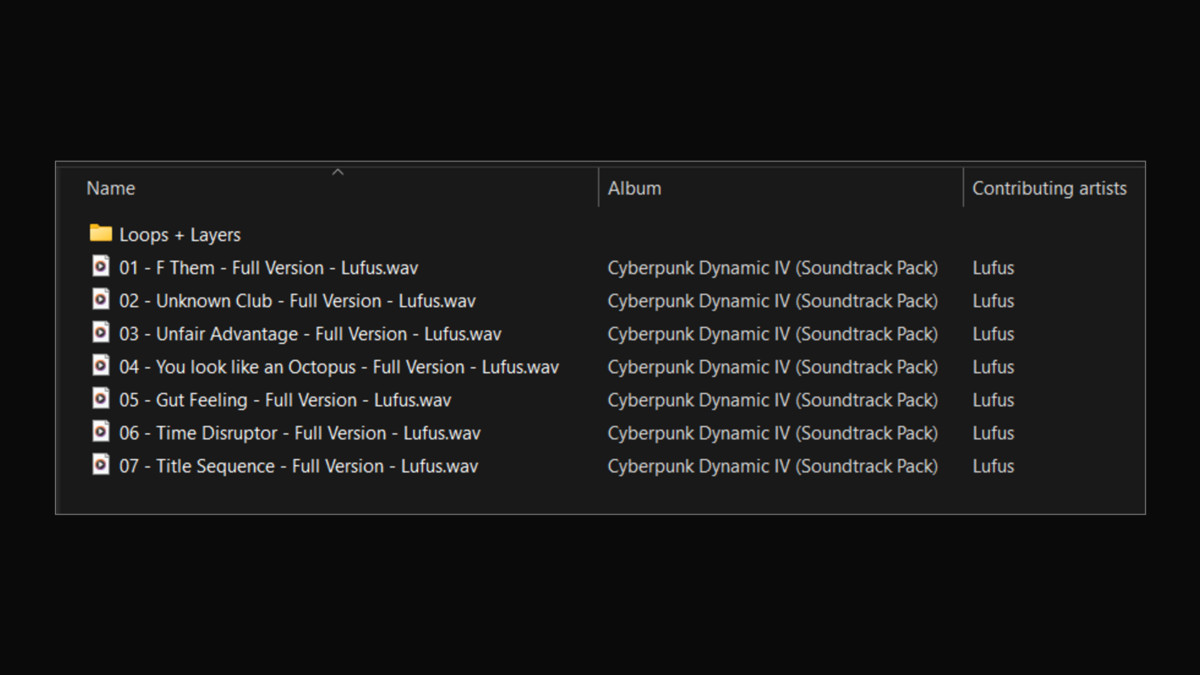The height and width of the screenshot is (675, 1200).
Task: Click the audio icon for 06 - Time Disruptor
Action: tap(101, 432)
